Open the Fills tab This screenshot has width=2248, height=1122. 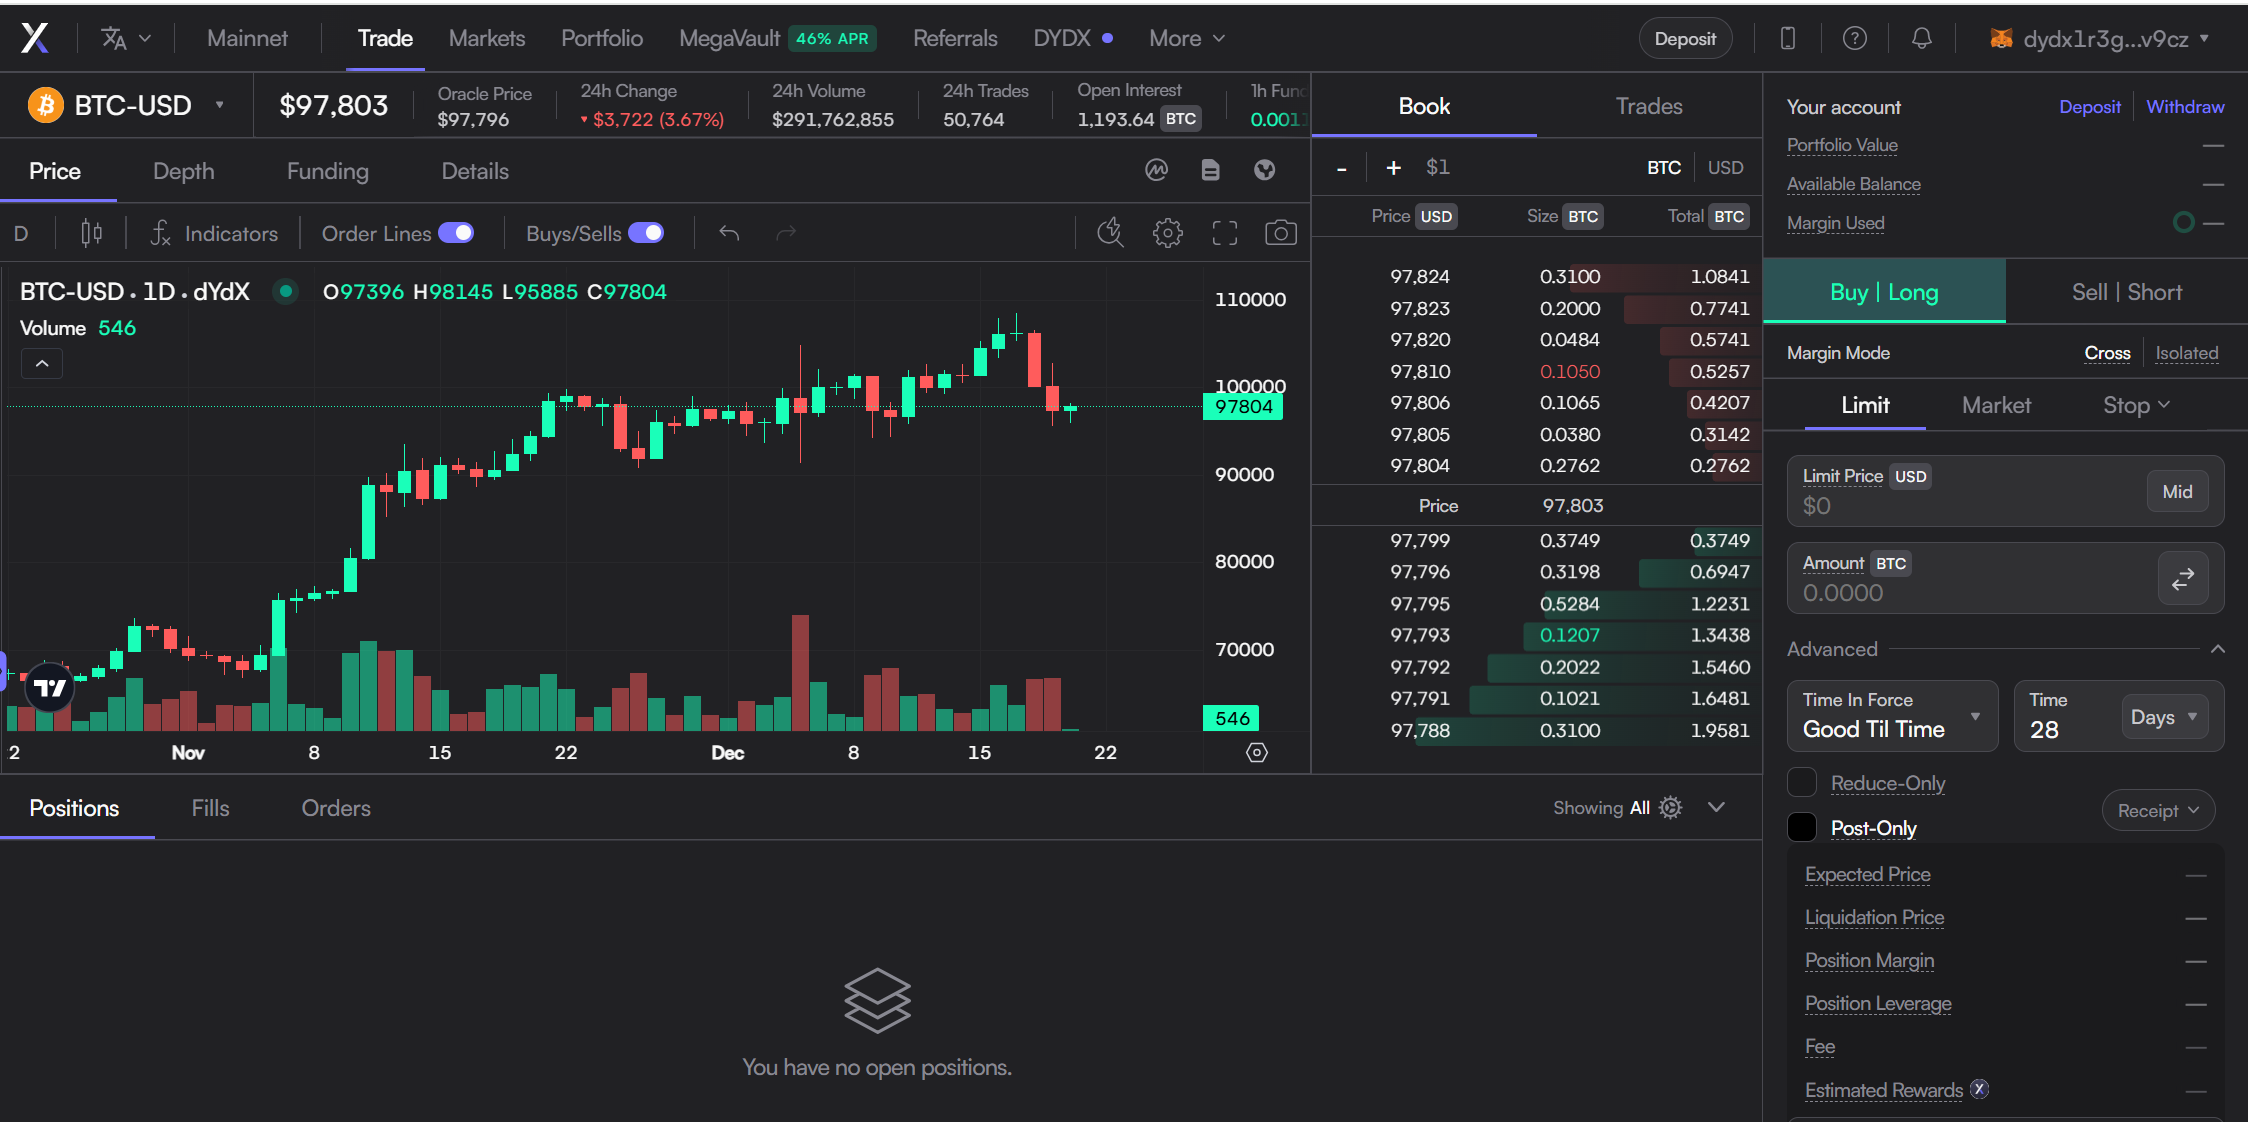tap(210, 808)
